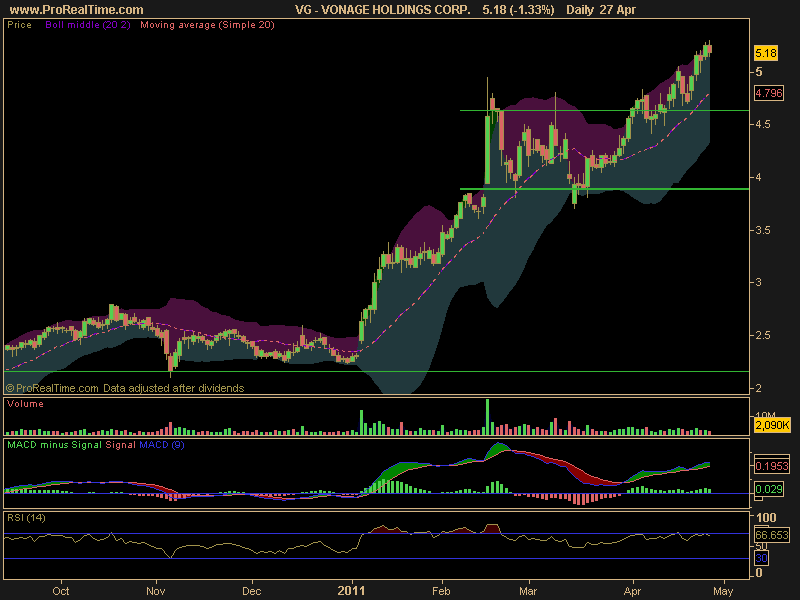
Task: Click the ProRealTime.com Data adjusted after dividends note
Action: (125, 388)
